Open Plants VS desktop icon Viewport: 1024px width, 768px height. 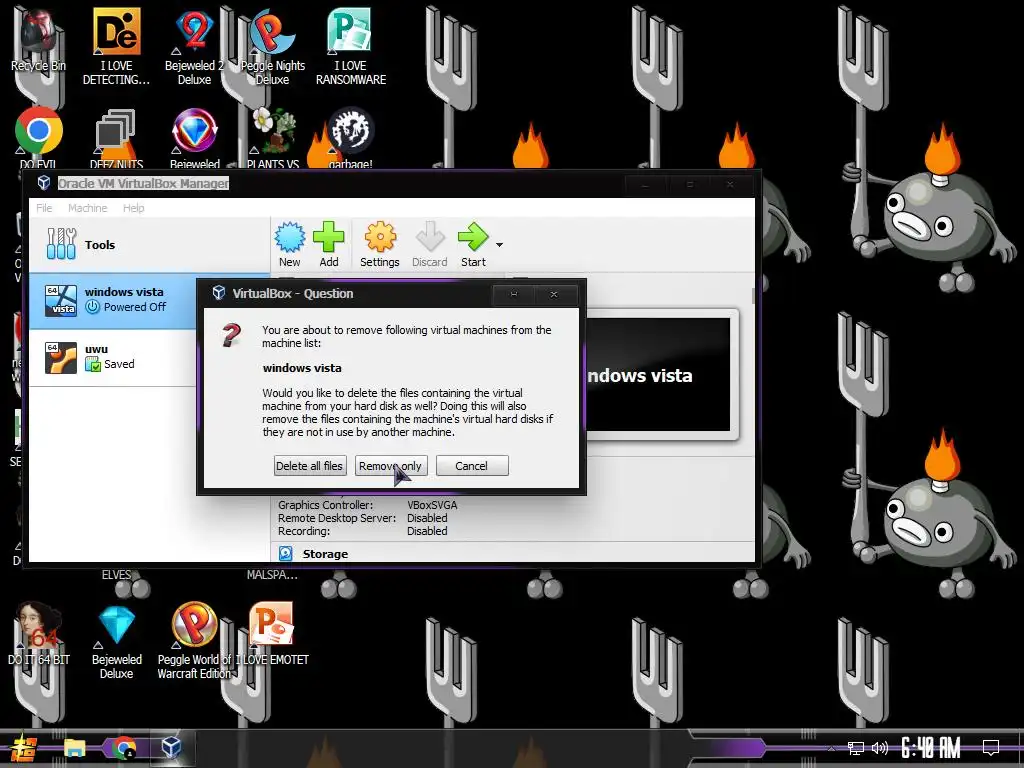pos(272,136)
